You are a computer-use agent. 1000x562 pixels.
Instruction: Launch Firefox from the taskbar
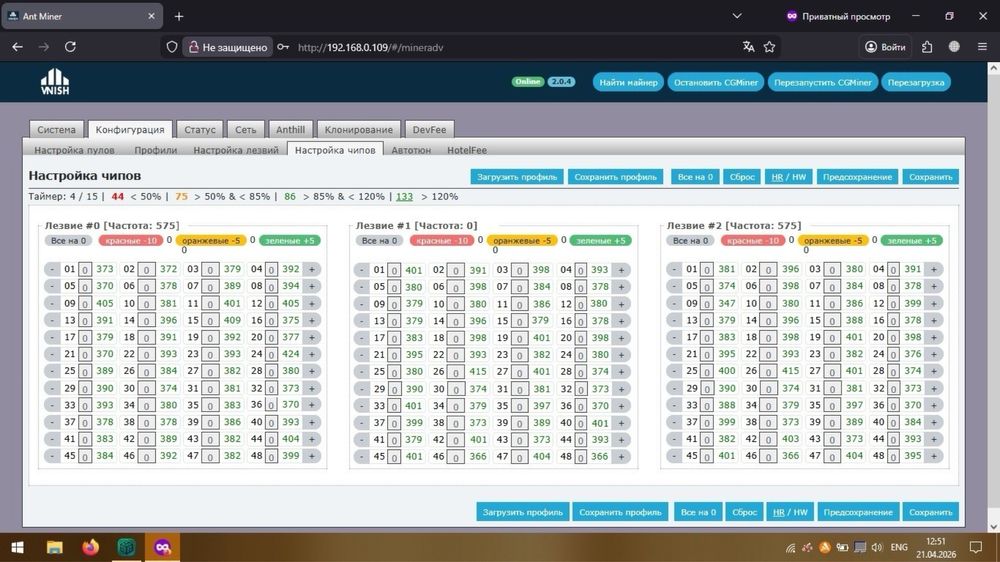[x=91, y=547]
